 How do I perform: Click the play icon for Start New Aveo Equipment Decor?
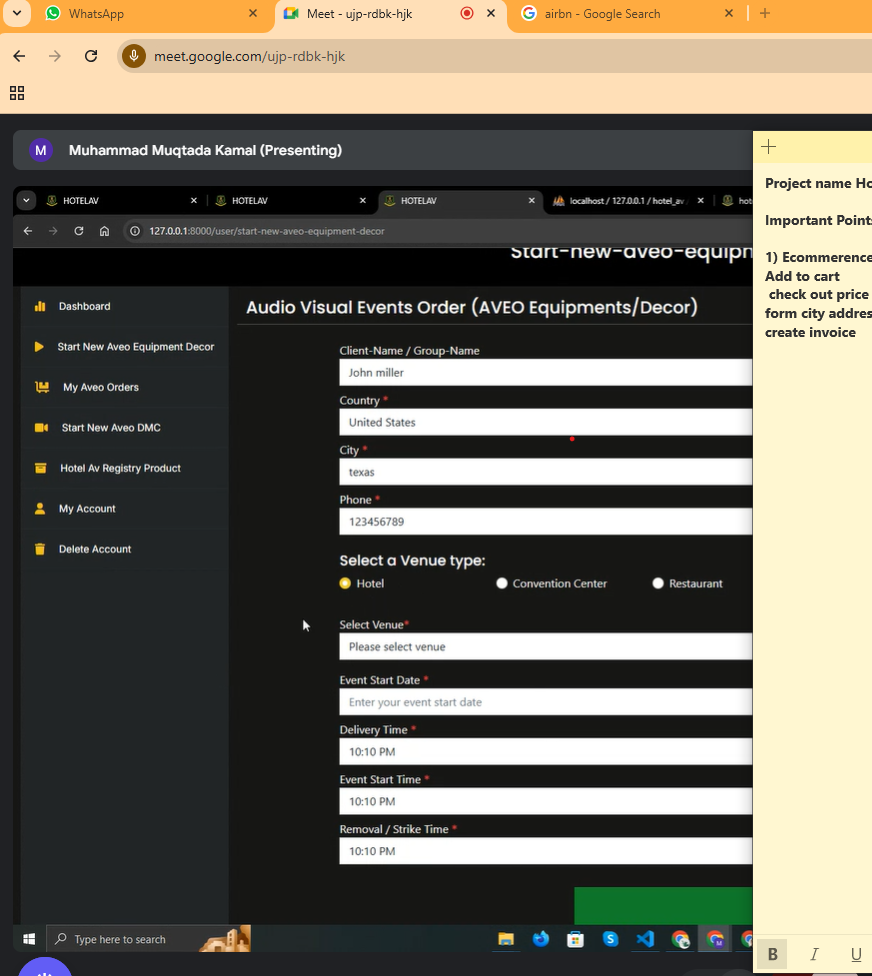(39, 347)
